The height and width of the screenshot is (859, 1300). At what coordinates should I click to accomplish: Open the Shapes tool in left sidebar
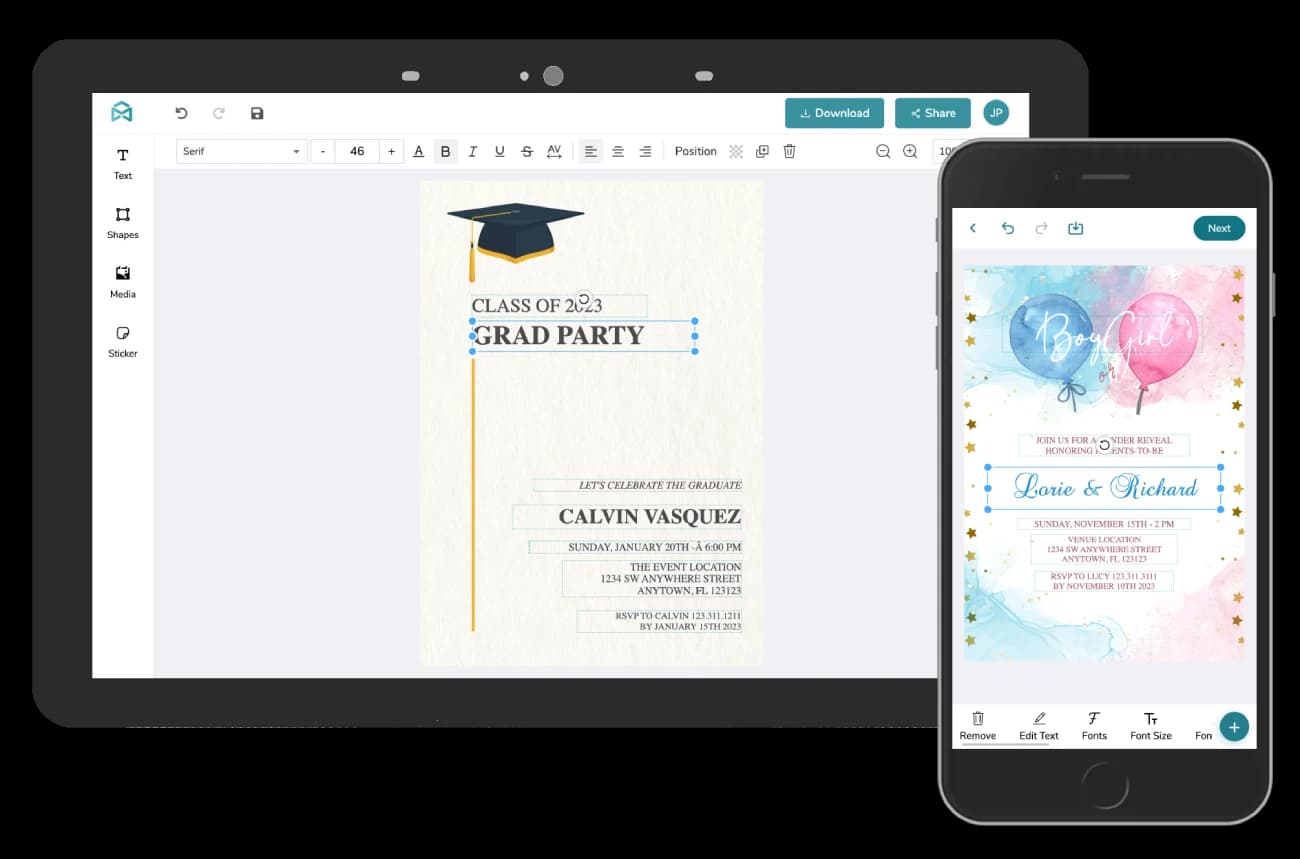coord(122,222)
